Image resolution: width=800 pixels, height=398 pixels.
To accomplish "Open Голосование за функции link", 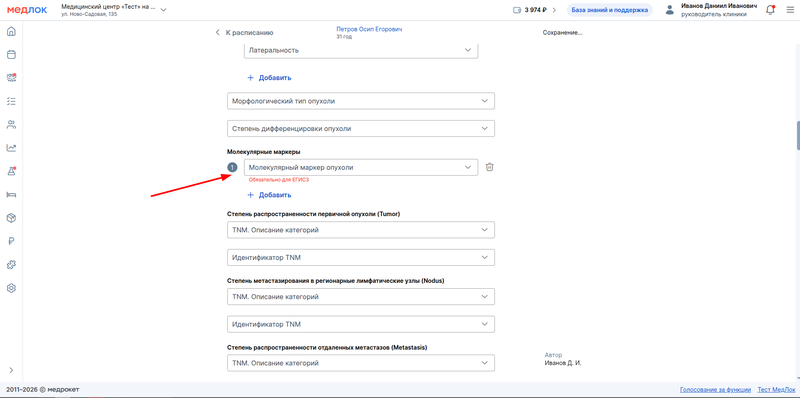I will coord(715,390).
